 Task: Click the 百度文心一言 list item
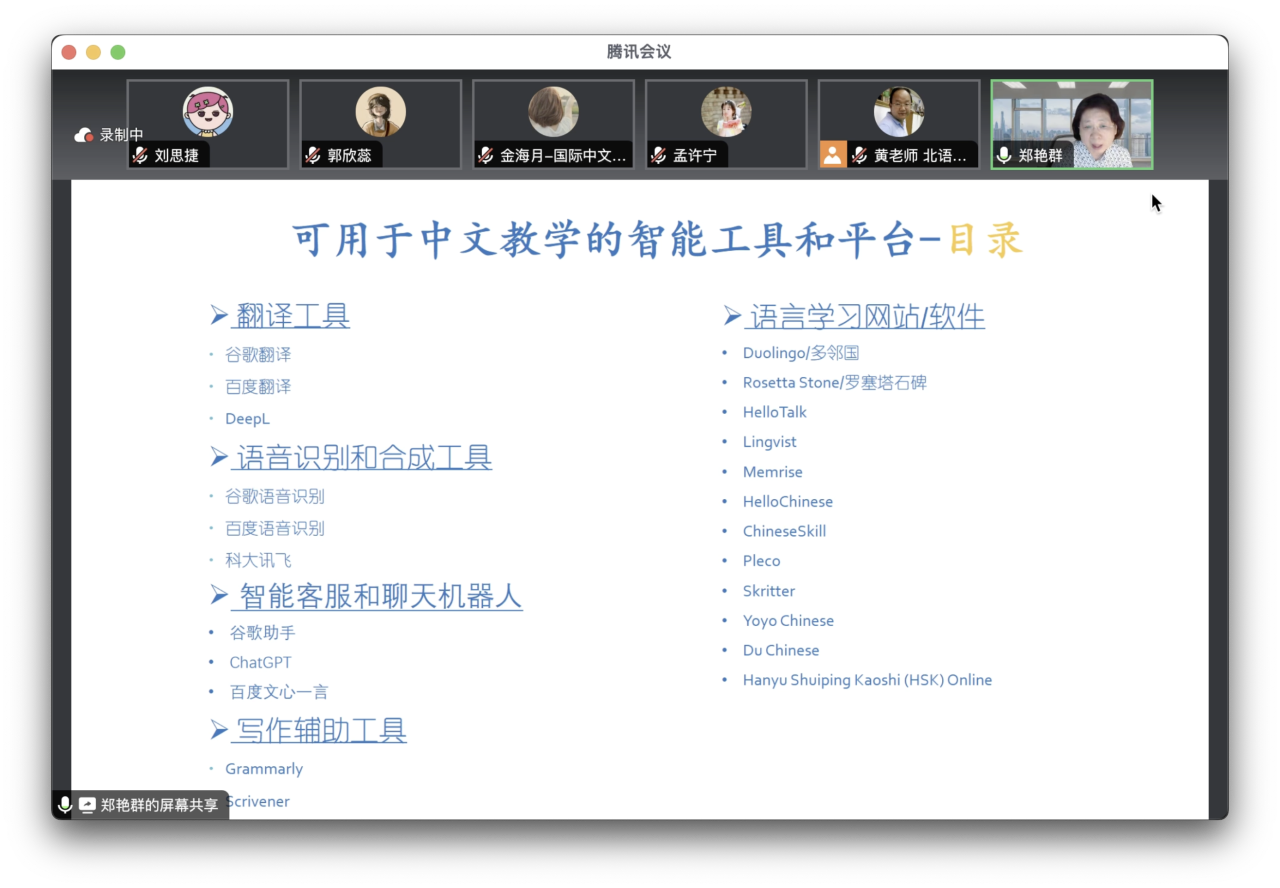coord(279,692)
